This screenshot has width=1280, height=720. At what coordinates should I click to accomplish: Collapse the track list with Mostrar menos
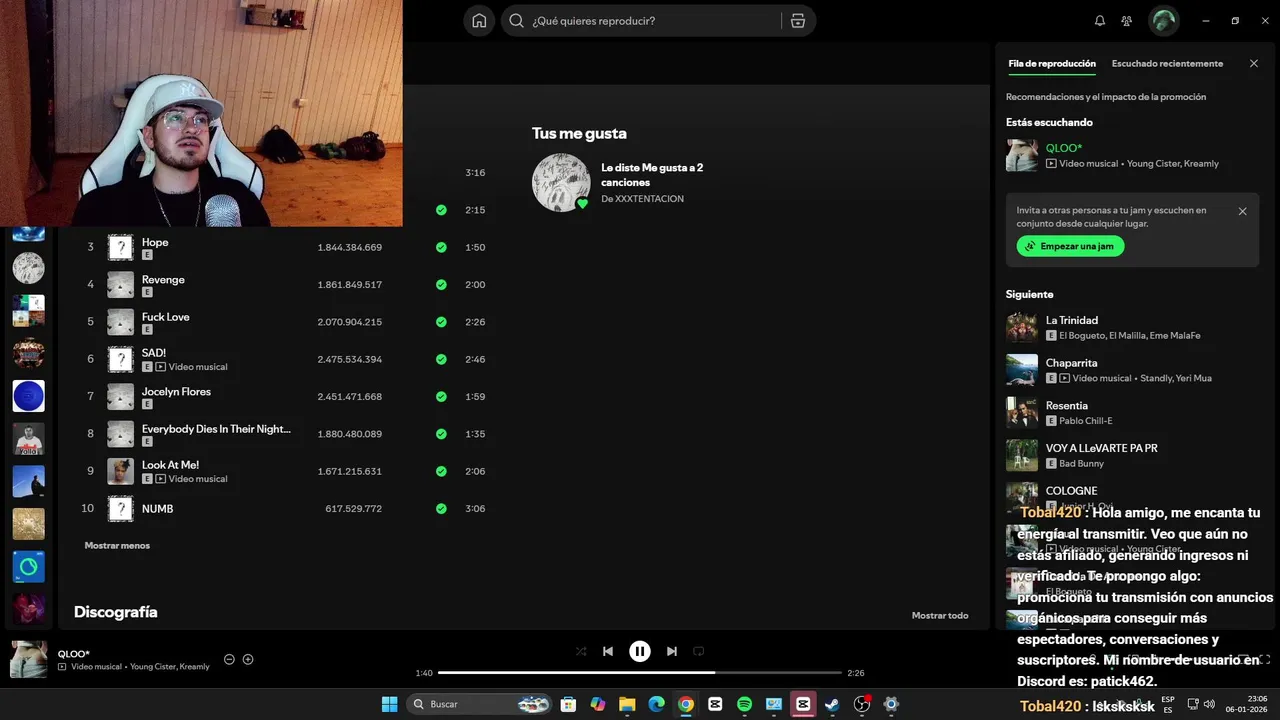click(117, 546)
